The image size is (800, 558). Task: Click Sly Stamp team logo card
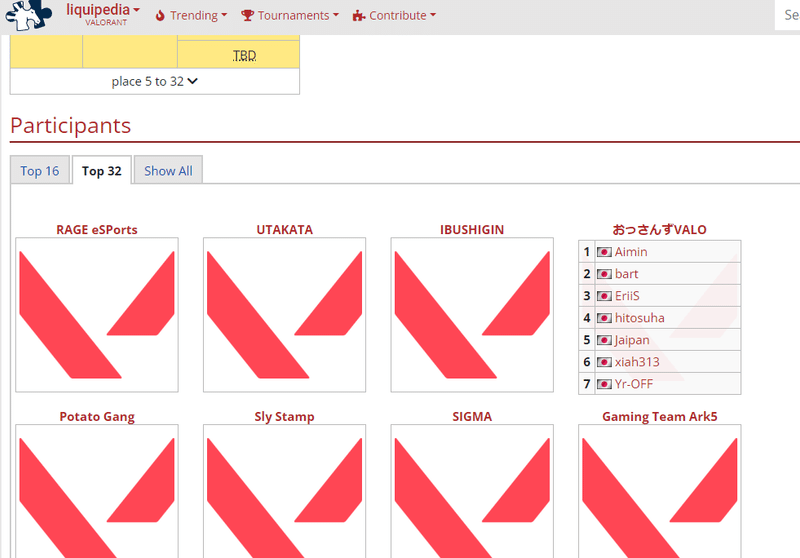click(285, 491)
